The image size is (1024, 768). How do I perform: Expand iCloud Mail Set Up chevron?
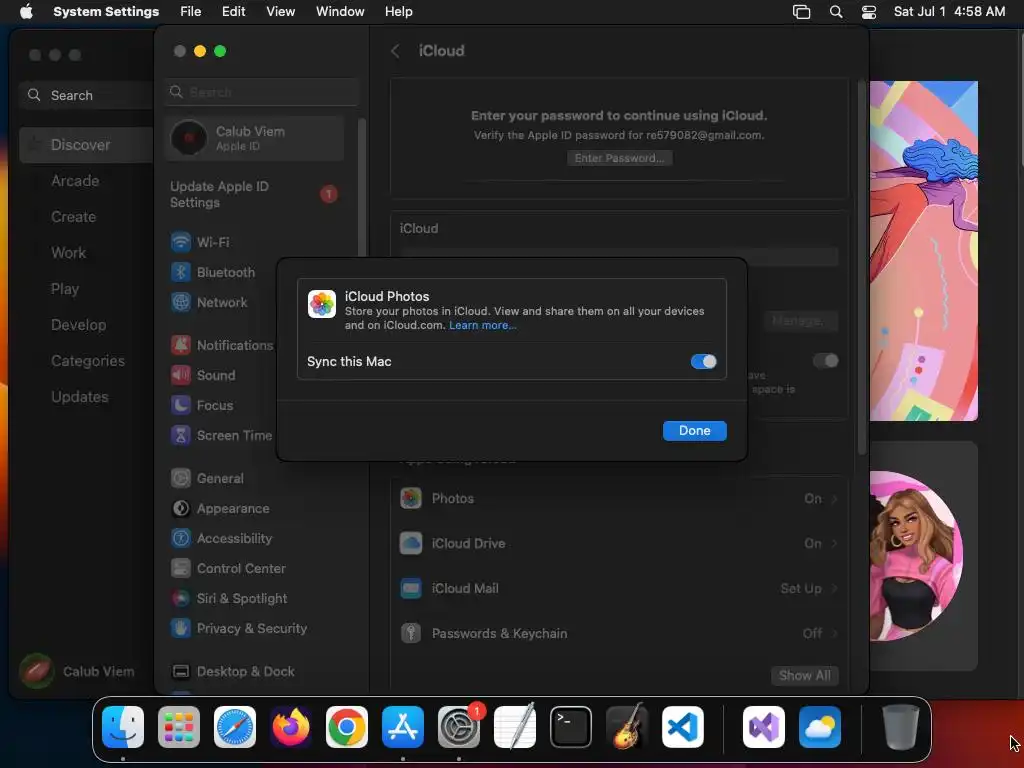[x=834, y=589]
